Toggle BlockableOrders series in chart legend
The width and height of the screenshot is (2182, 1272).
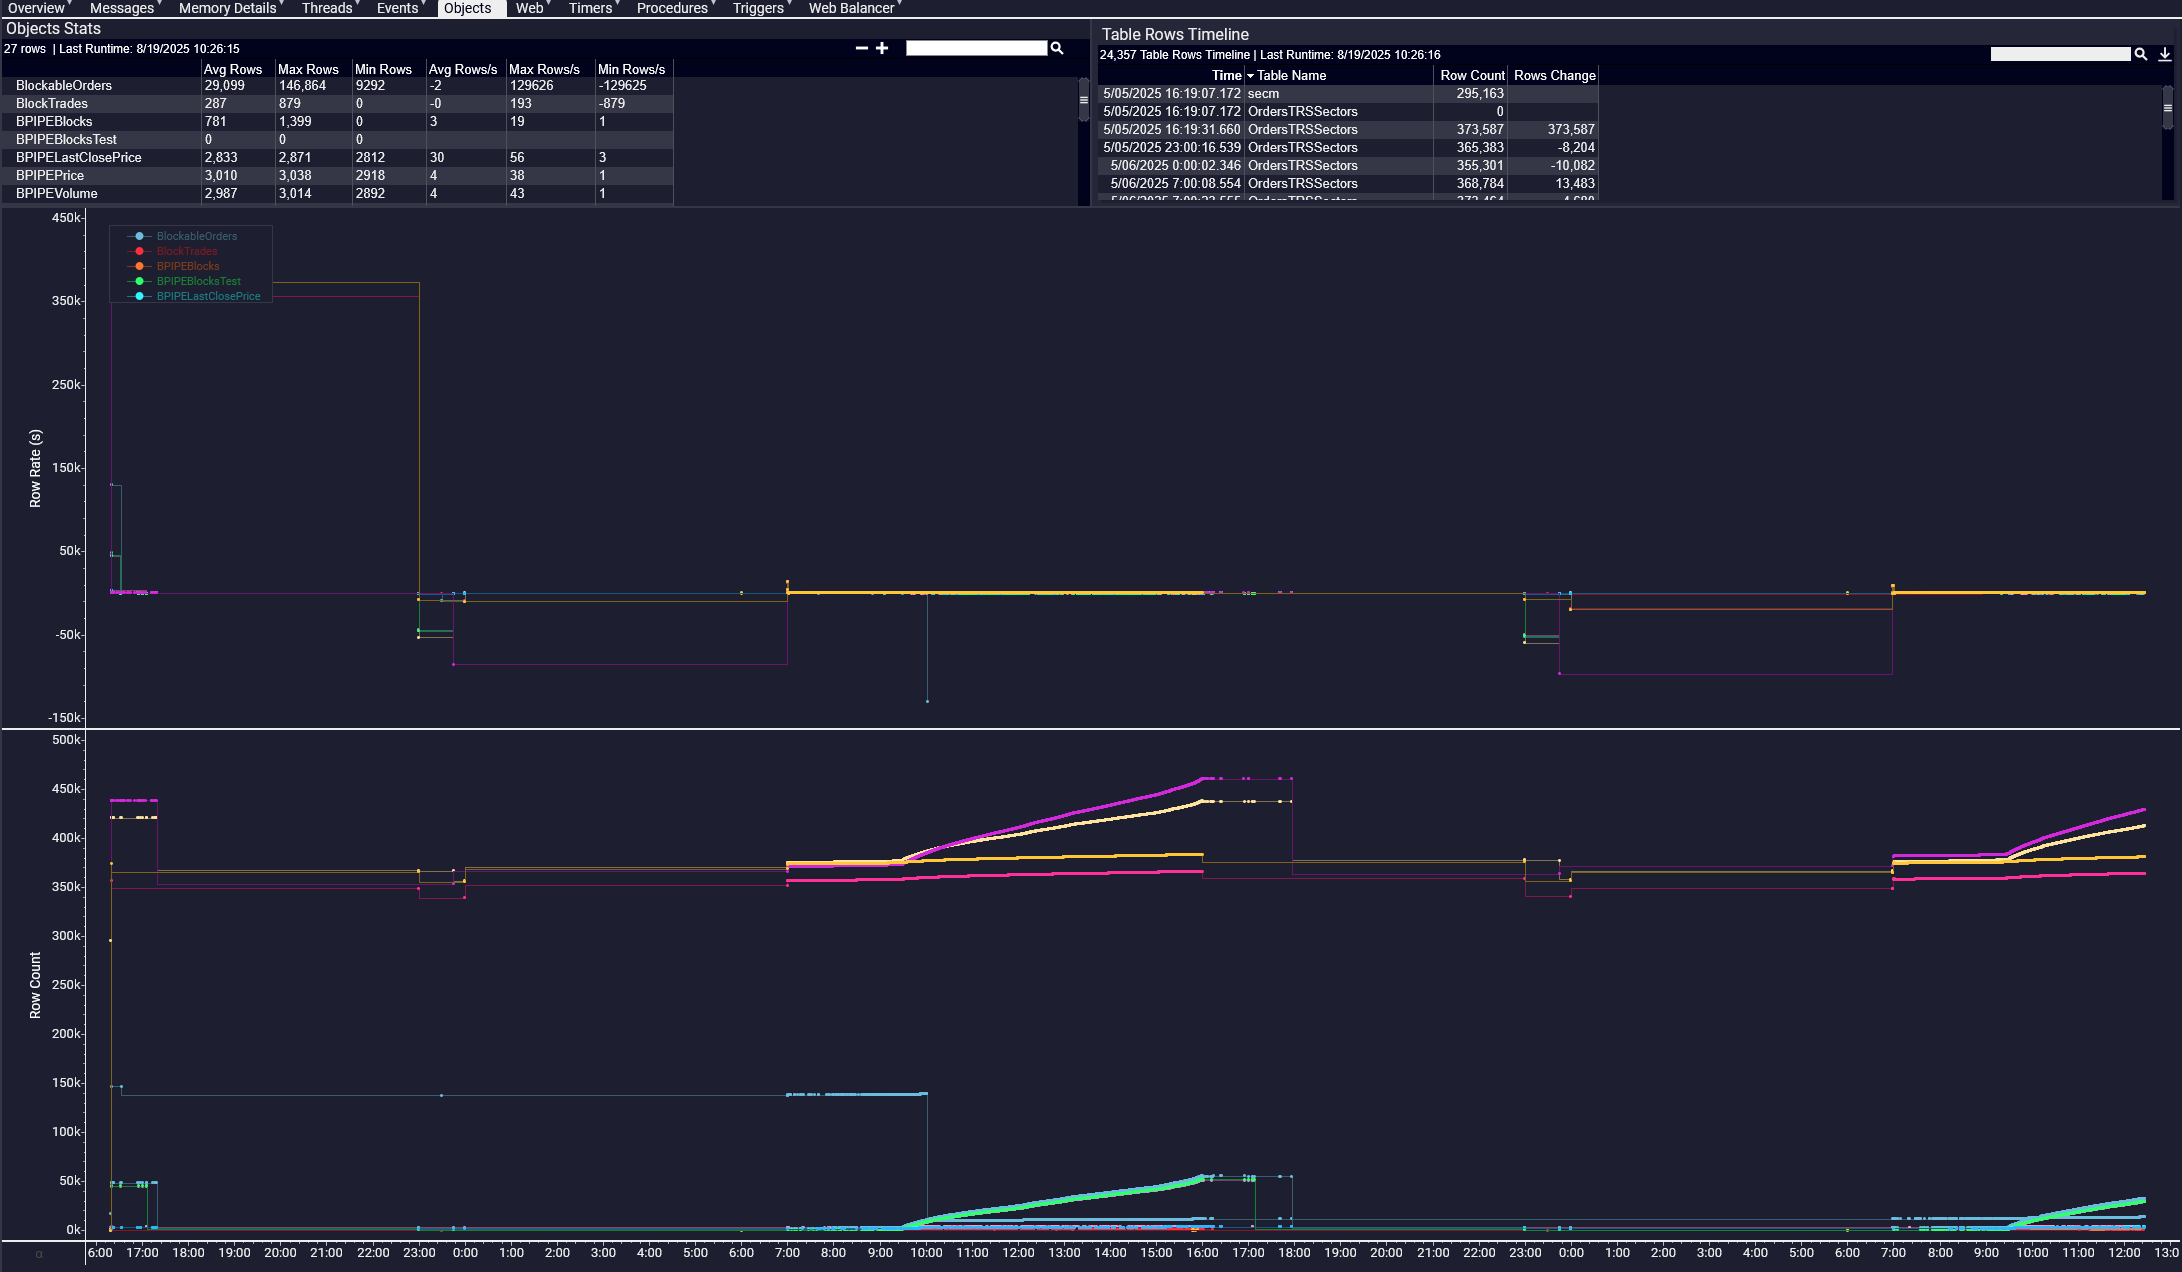tap(196, 236)
